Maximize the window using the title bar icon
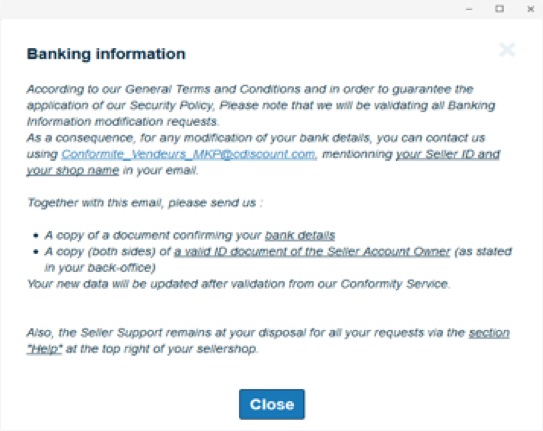543x431 pixels. coord(499,9)
